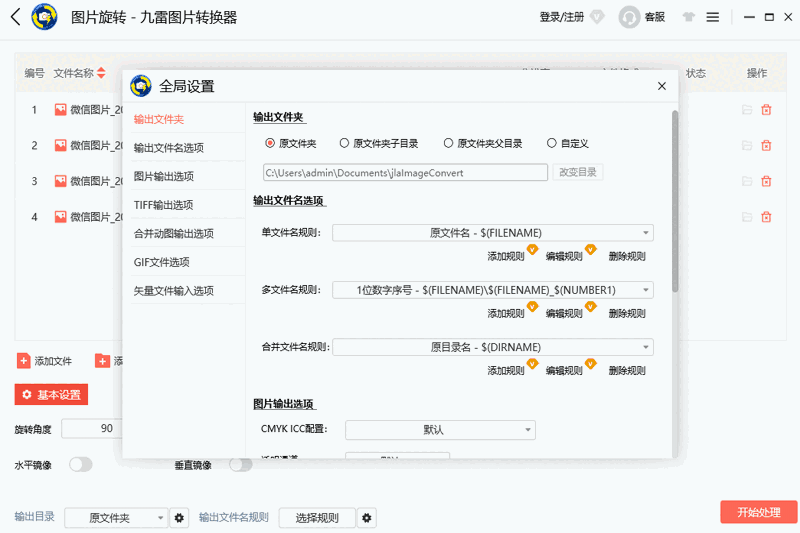Open 合并文件名规则 dropdown
This screenshot has height=533, width=800.
493,347
